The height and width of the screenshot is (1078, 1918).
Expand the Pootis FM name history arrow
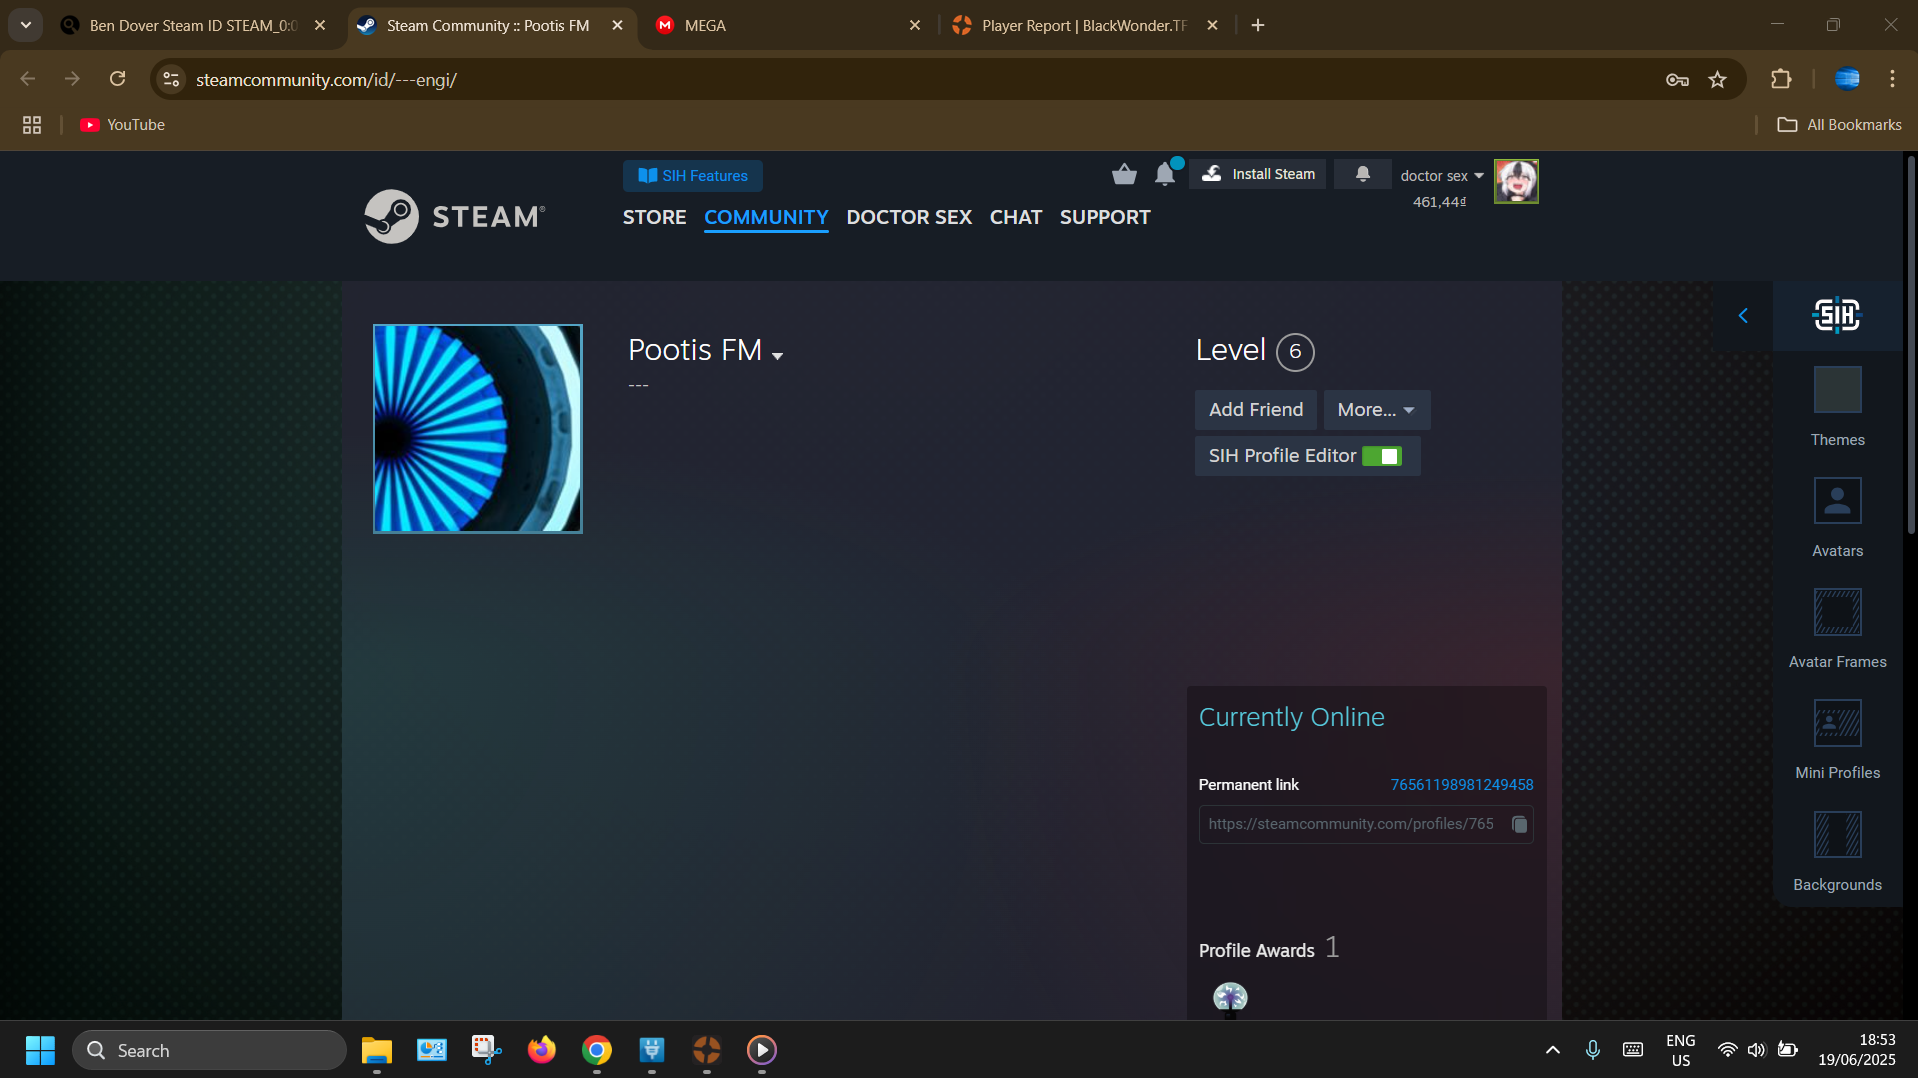tap(778, 356)
